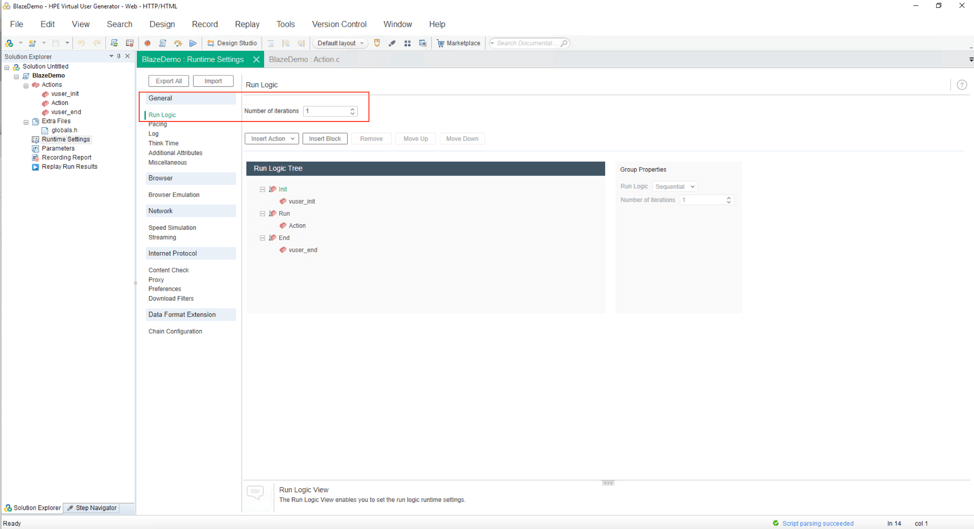Collapse the Run node in Run Logic Tree
Viewport: 974px width, 529px height.
(262, 214)
